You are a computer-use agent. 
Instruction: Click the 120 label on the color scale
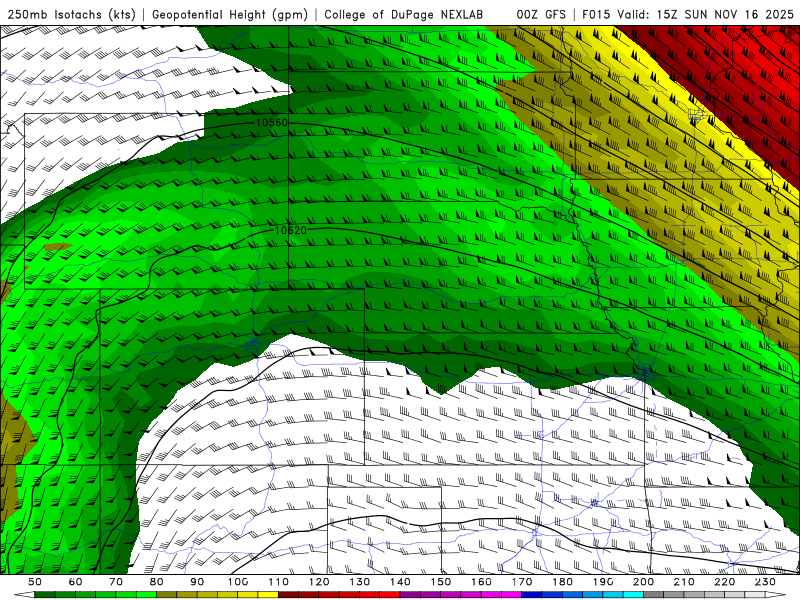(319, 582)
